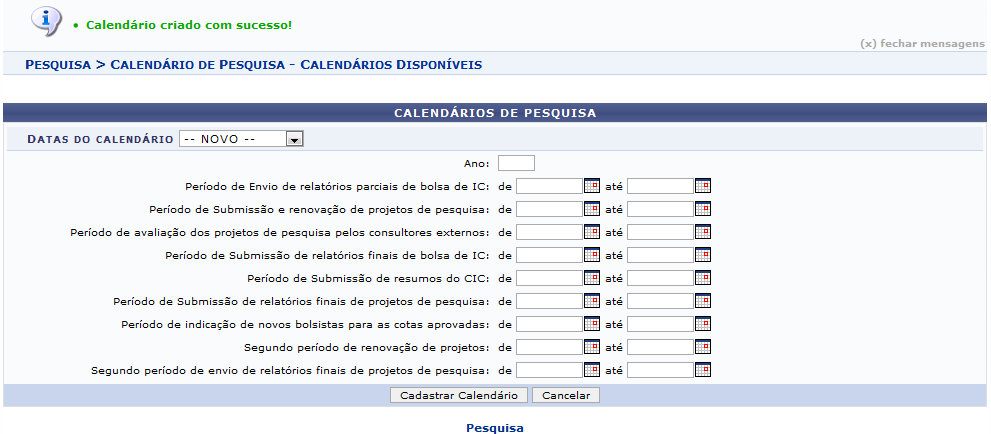Open start-date calendar for Submissão e renovação de projetos
Screen dimensions: 991x434
592,209
